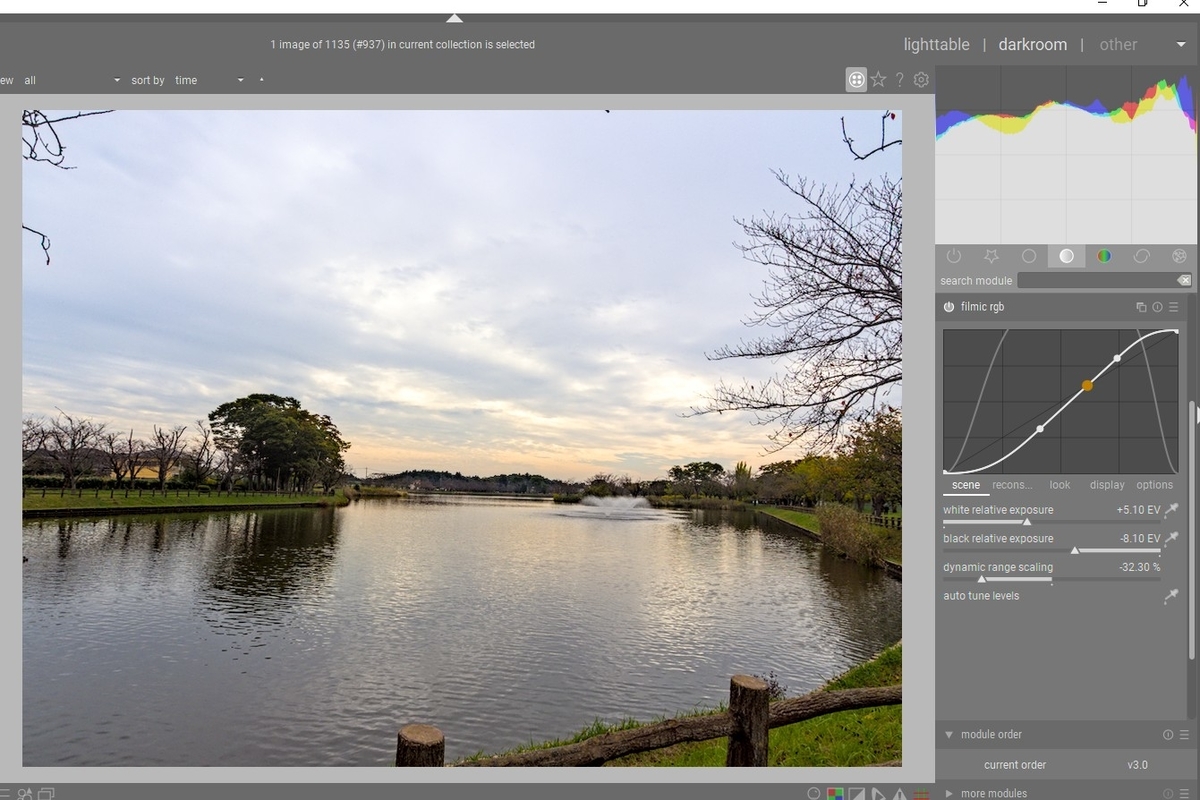Select tone modules group (white circle icon)
Image resolution: width=1200 pixels, height=800 pixels.
coord(1067,257)
